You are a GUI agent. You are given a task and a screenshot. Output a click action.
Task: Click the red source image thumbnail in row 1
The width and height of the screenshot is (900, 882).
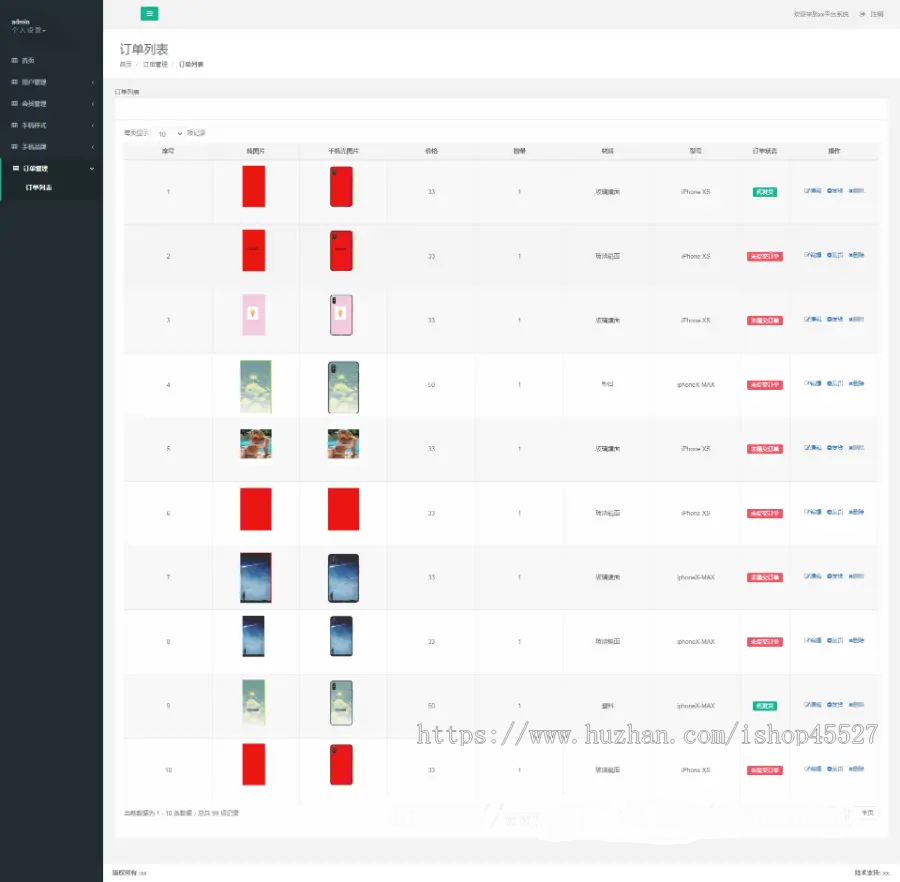[254, 186]
